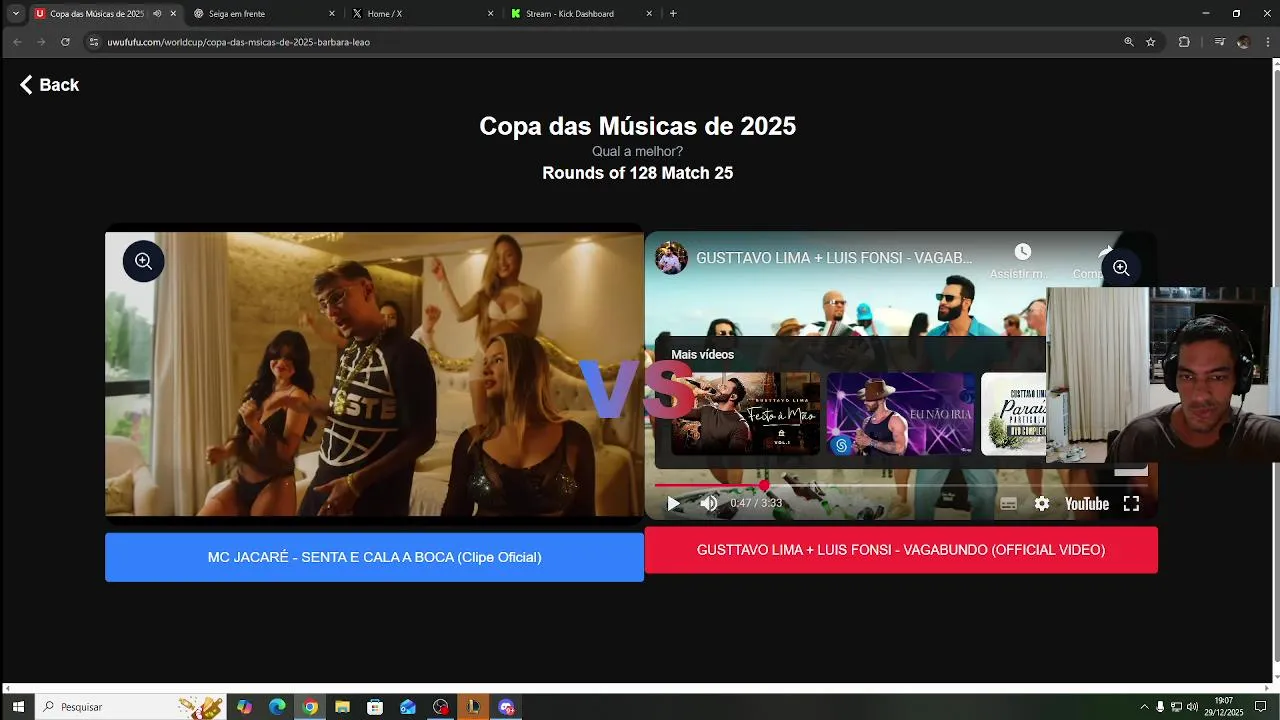
Task: Focus the uwufufu.com address bar
Action: 600,42
